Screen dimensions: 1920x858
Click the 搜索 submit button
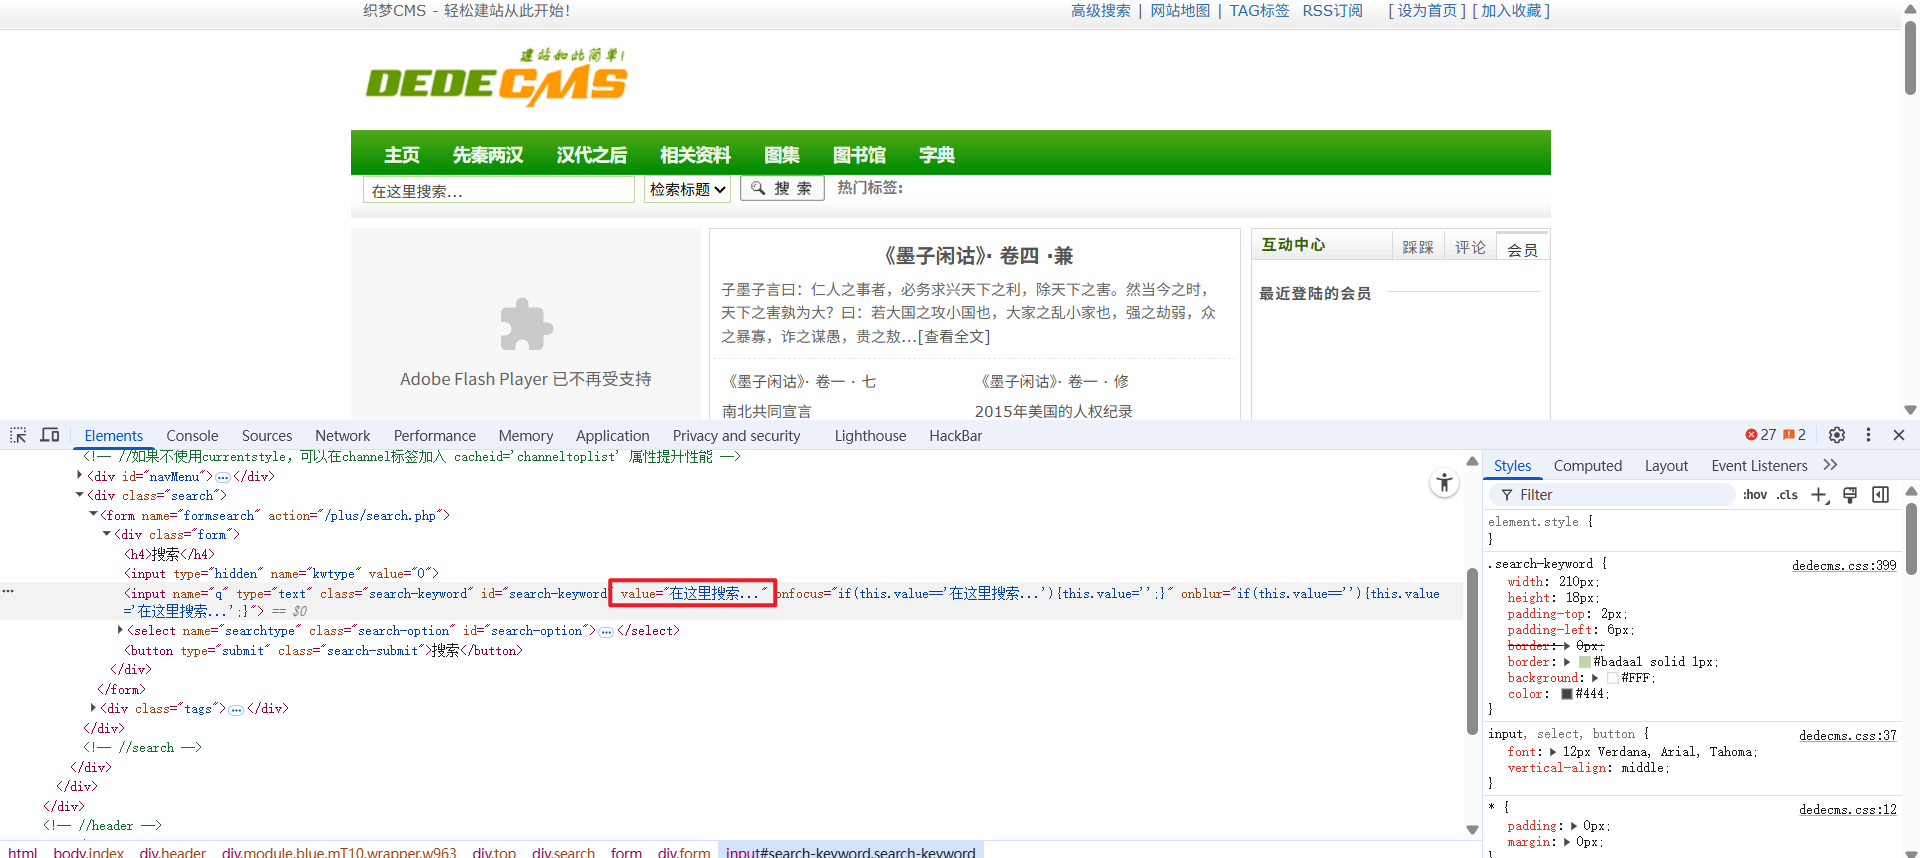782,188
